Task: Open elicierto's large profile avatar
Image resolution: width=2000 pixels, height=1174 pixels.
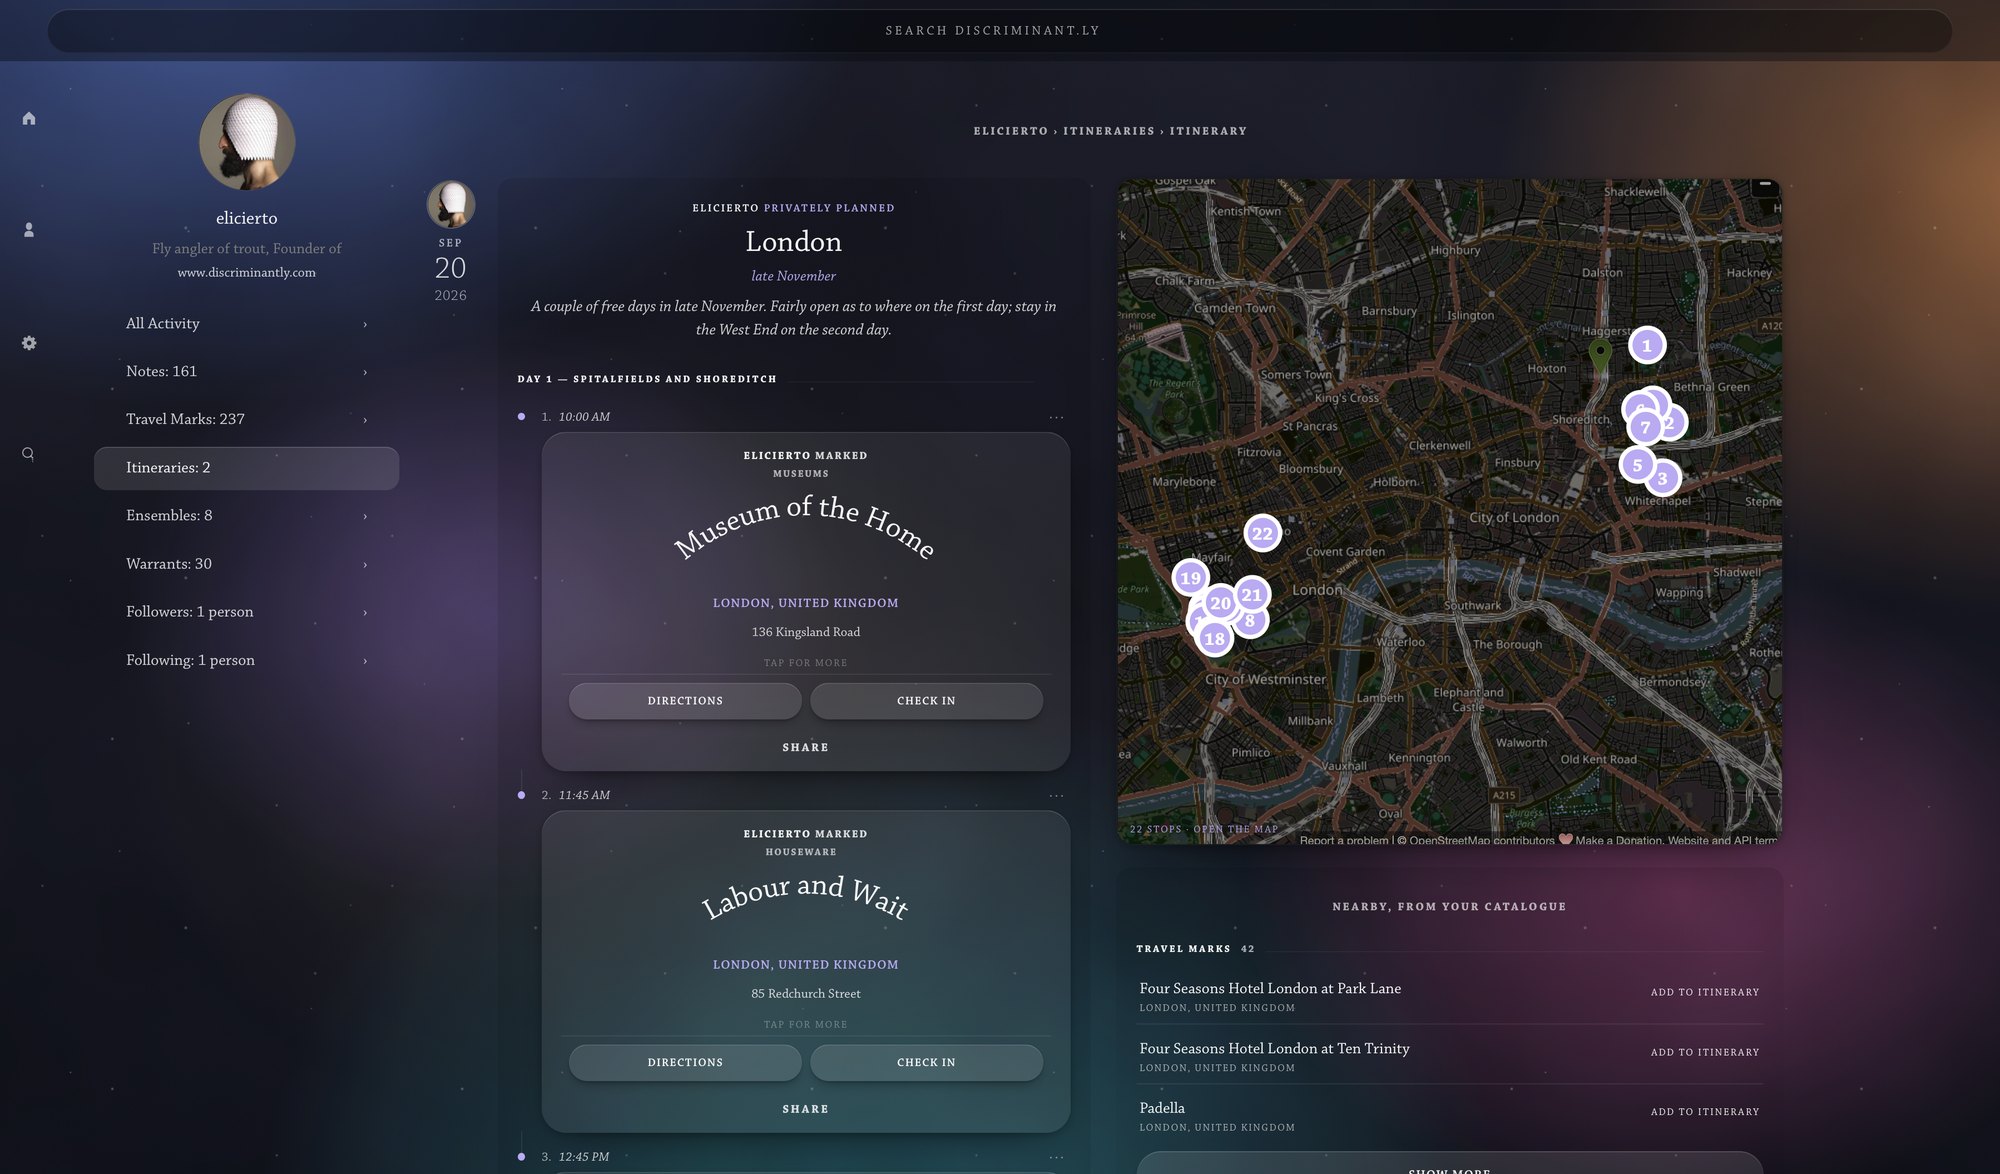Action: click(246, 142)
